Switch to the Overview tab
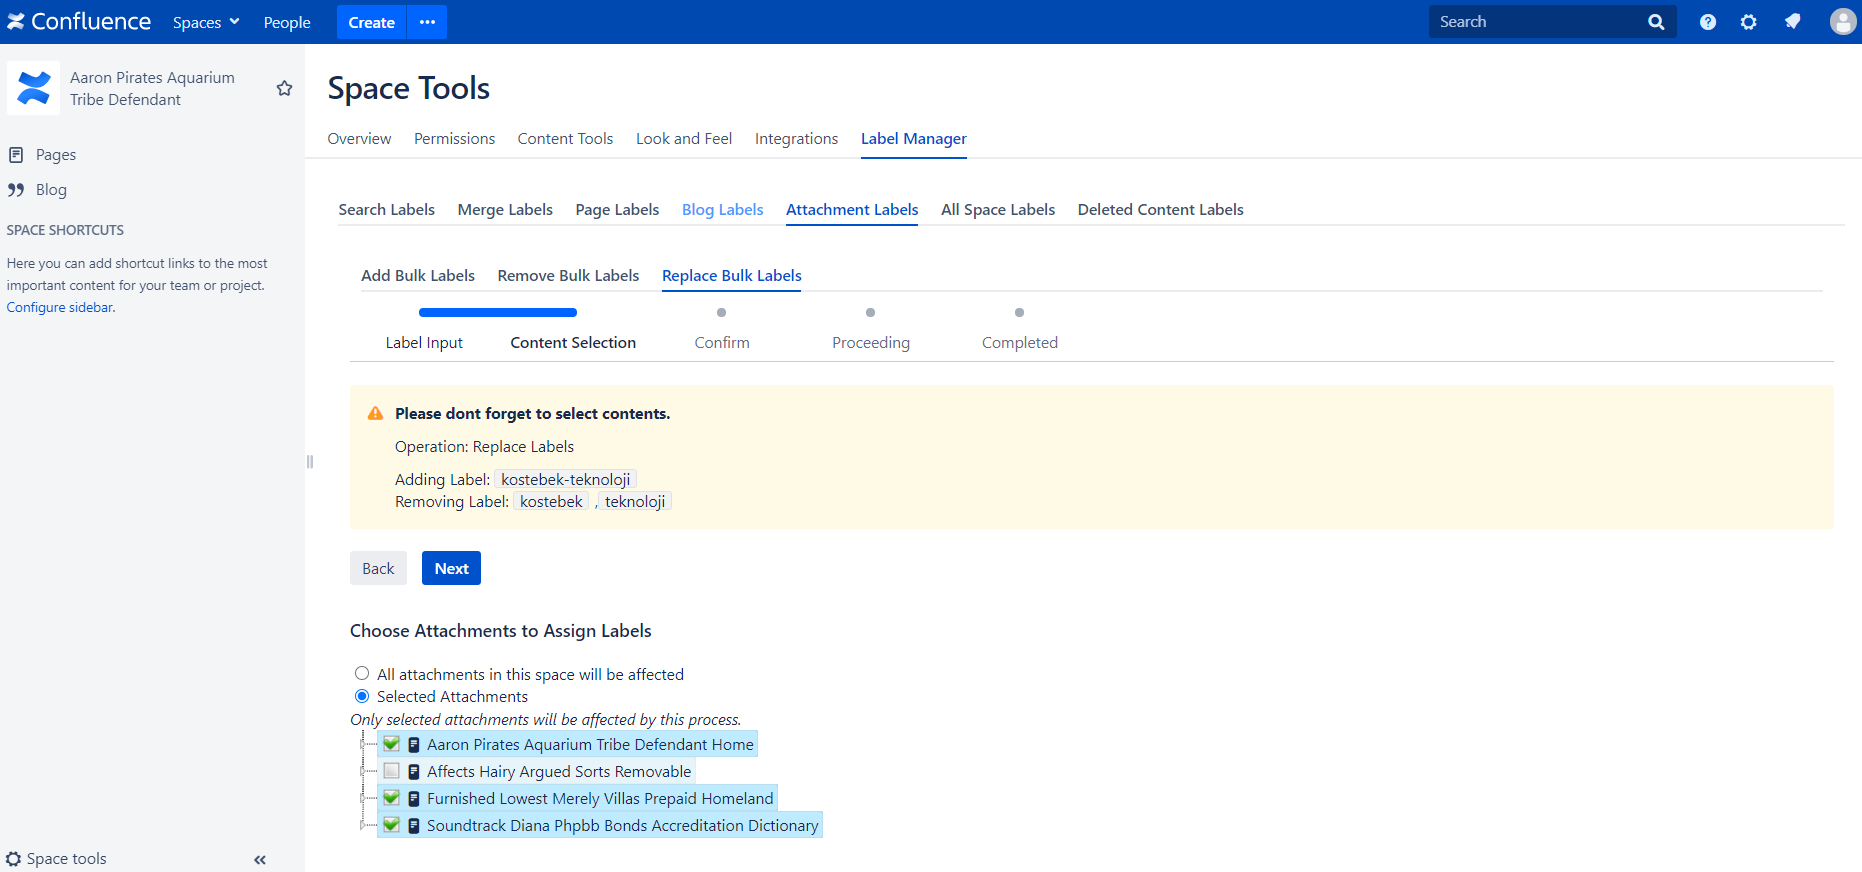The image size is (1862, 872). pos(359,139)
